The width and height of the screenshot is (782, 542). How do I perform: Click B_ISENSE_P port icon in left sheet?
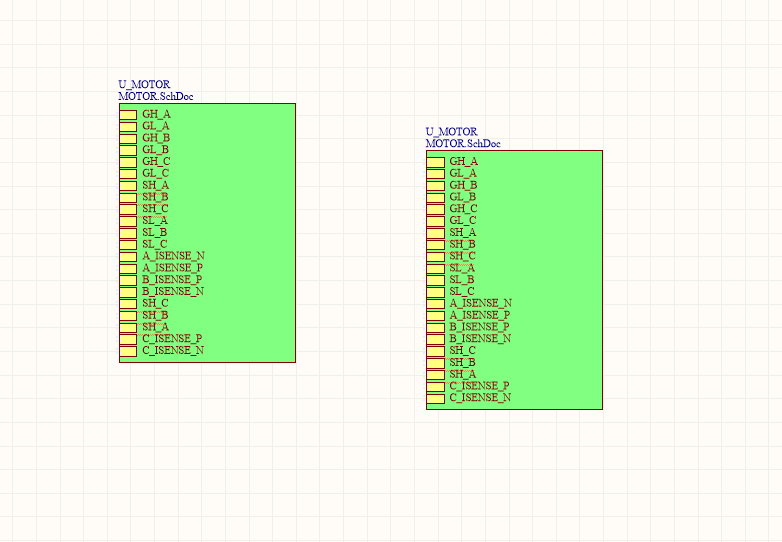coord(128,280)
